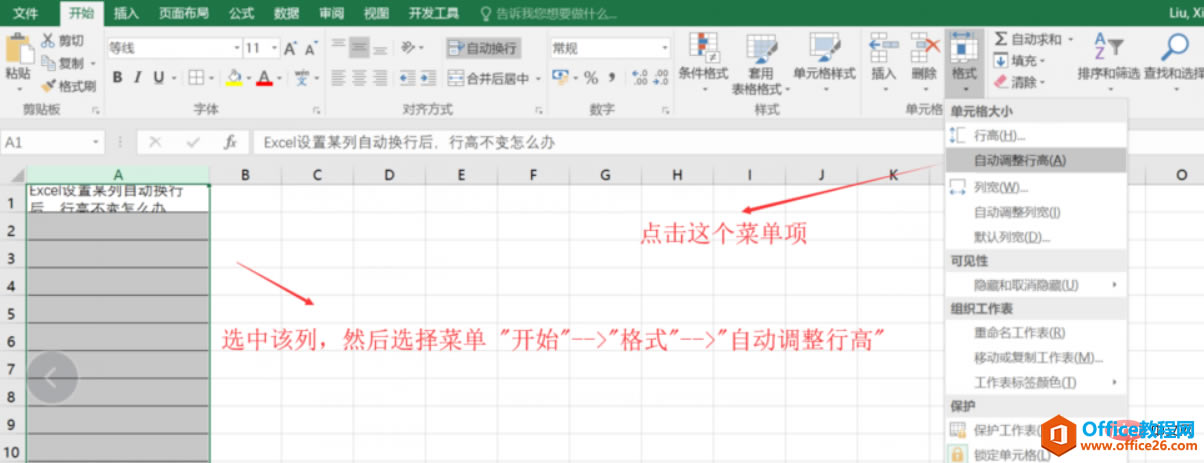Click the AutoSum (自动求和) sigma icon
1204x463 pixels.
1000,39
